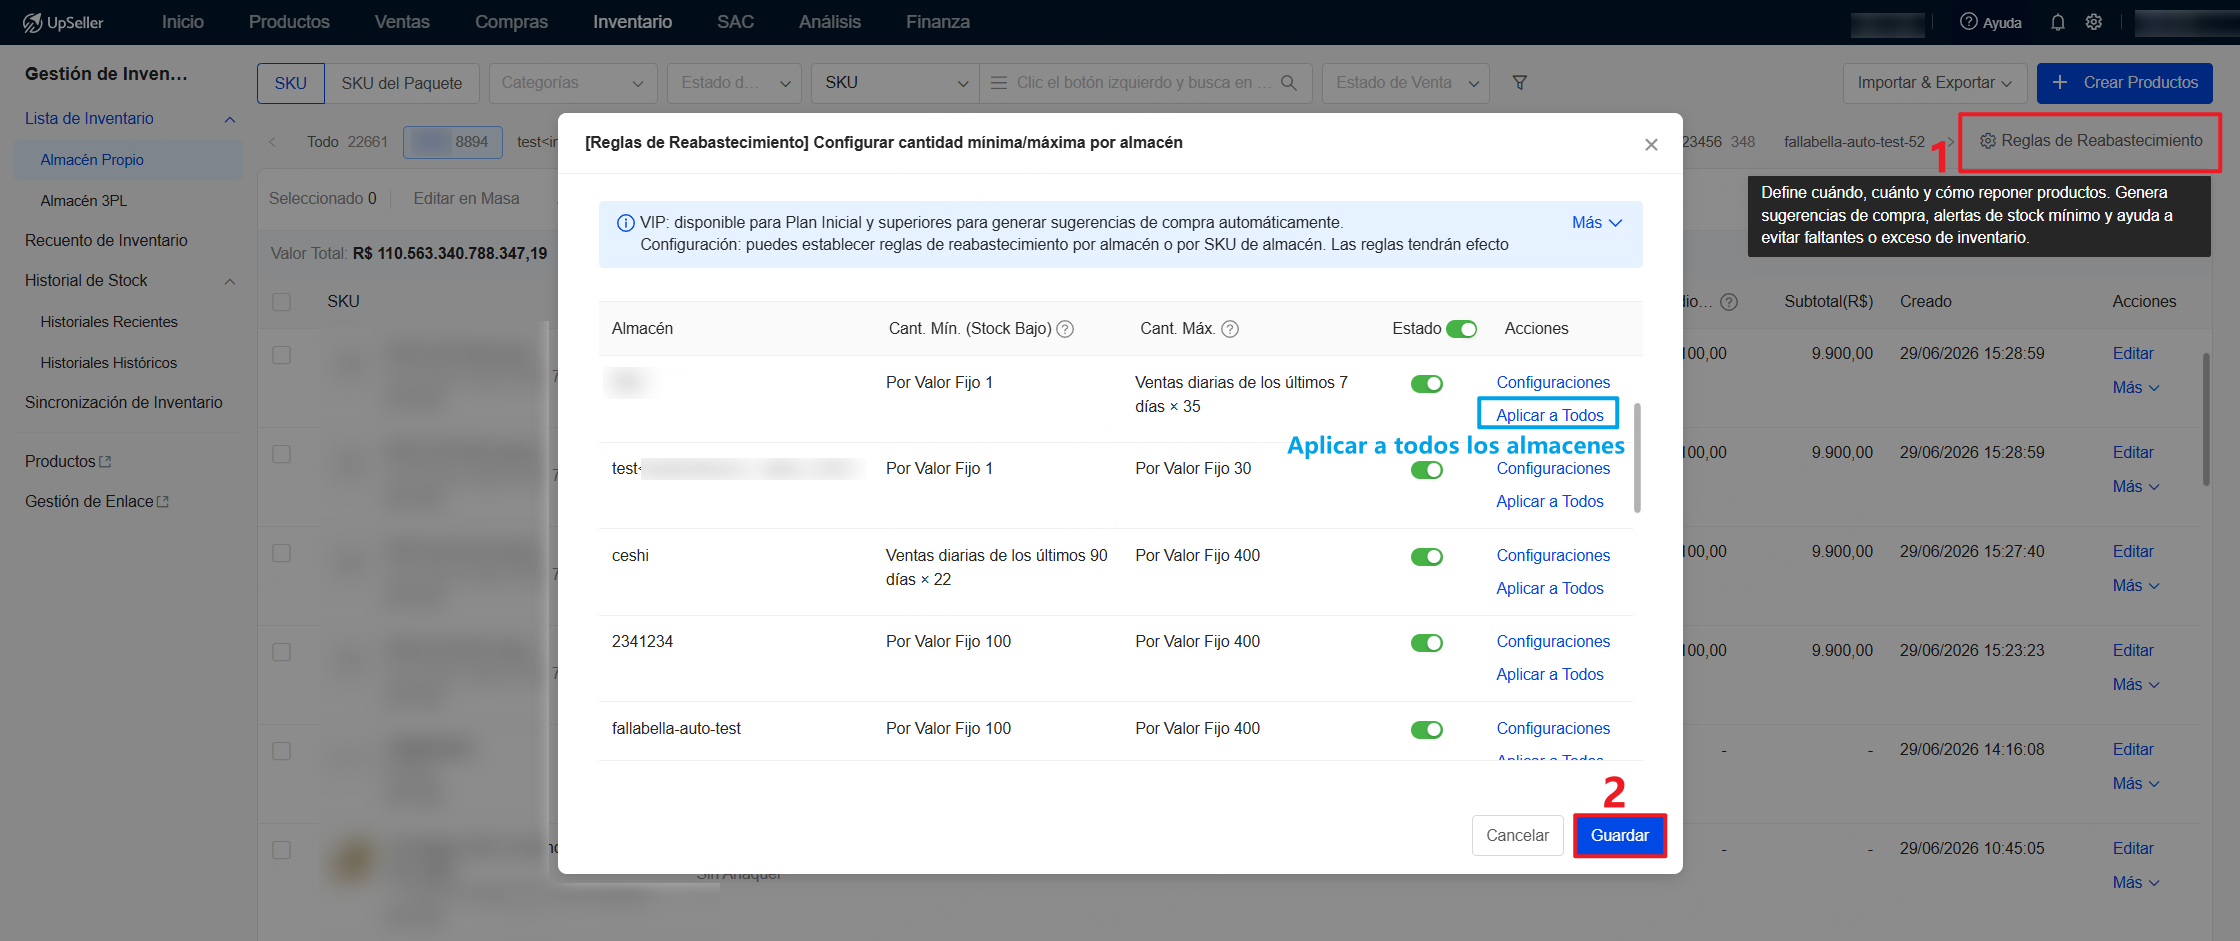The height and width of the screenshot is (941, 2240).
Task: Select Almacén 3PL in sidebar
Action: [x=84, y=200]
